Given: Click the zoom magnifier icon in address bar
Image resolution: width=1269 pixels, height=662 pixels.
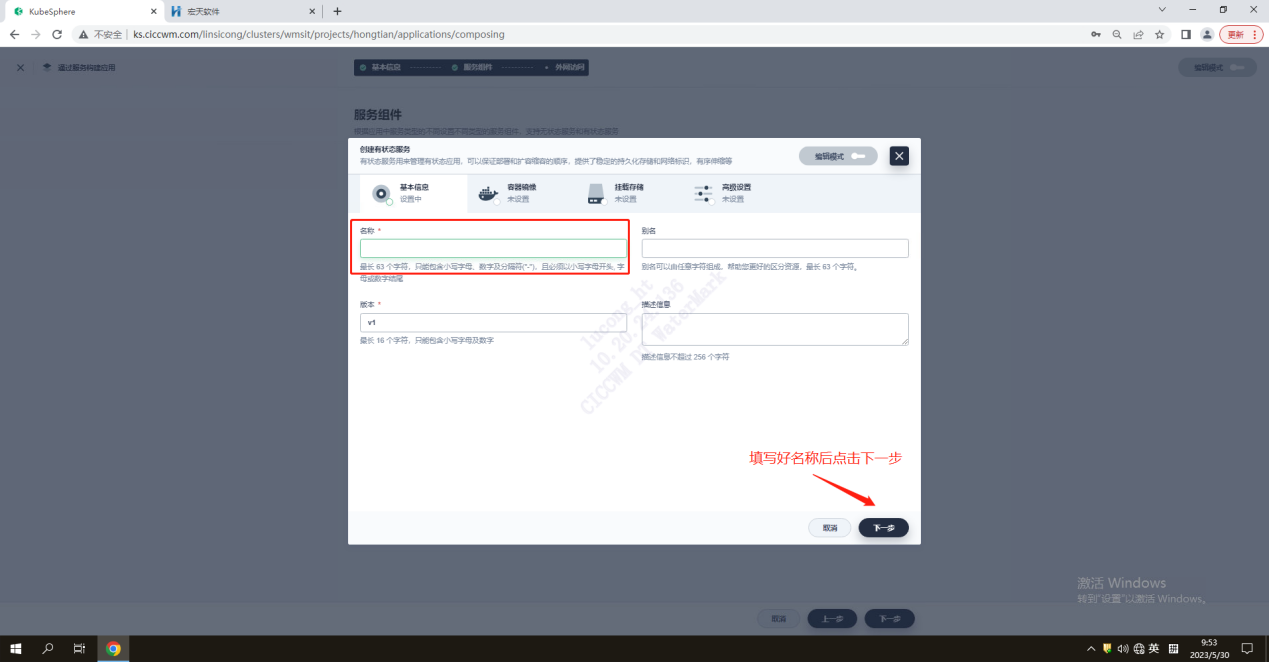Looking at the screenshot, I should (1117, 34).
